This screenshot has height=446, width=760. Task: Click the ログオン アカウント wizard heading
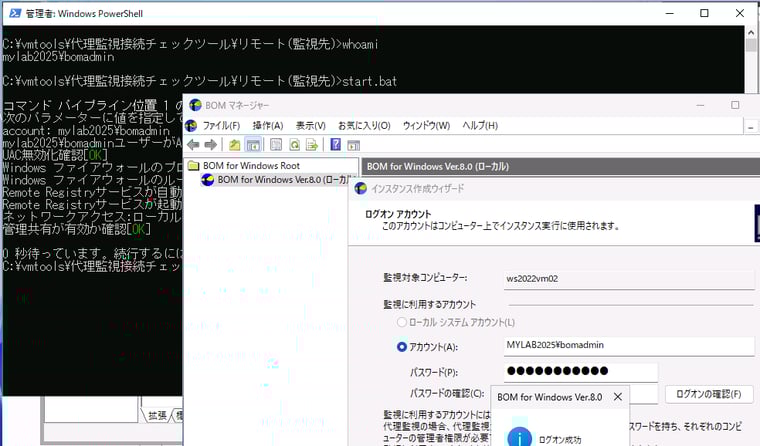pos(398,214)
